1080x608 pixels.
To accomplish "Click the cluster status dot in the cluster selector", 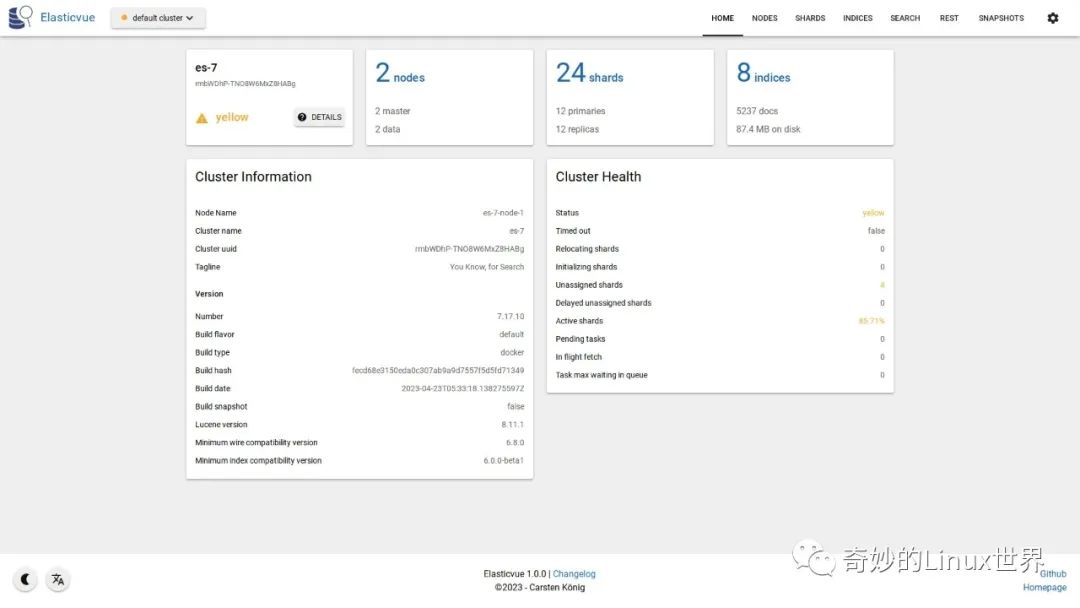I will pos(125,17).
